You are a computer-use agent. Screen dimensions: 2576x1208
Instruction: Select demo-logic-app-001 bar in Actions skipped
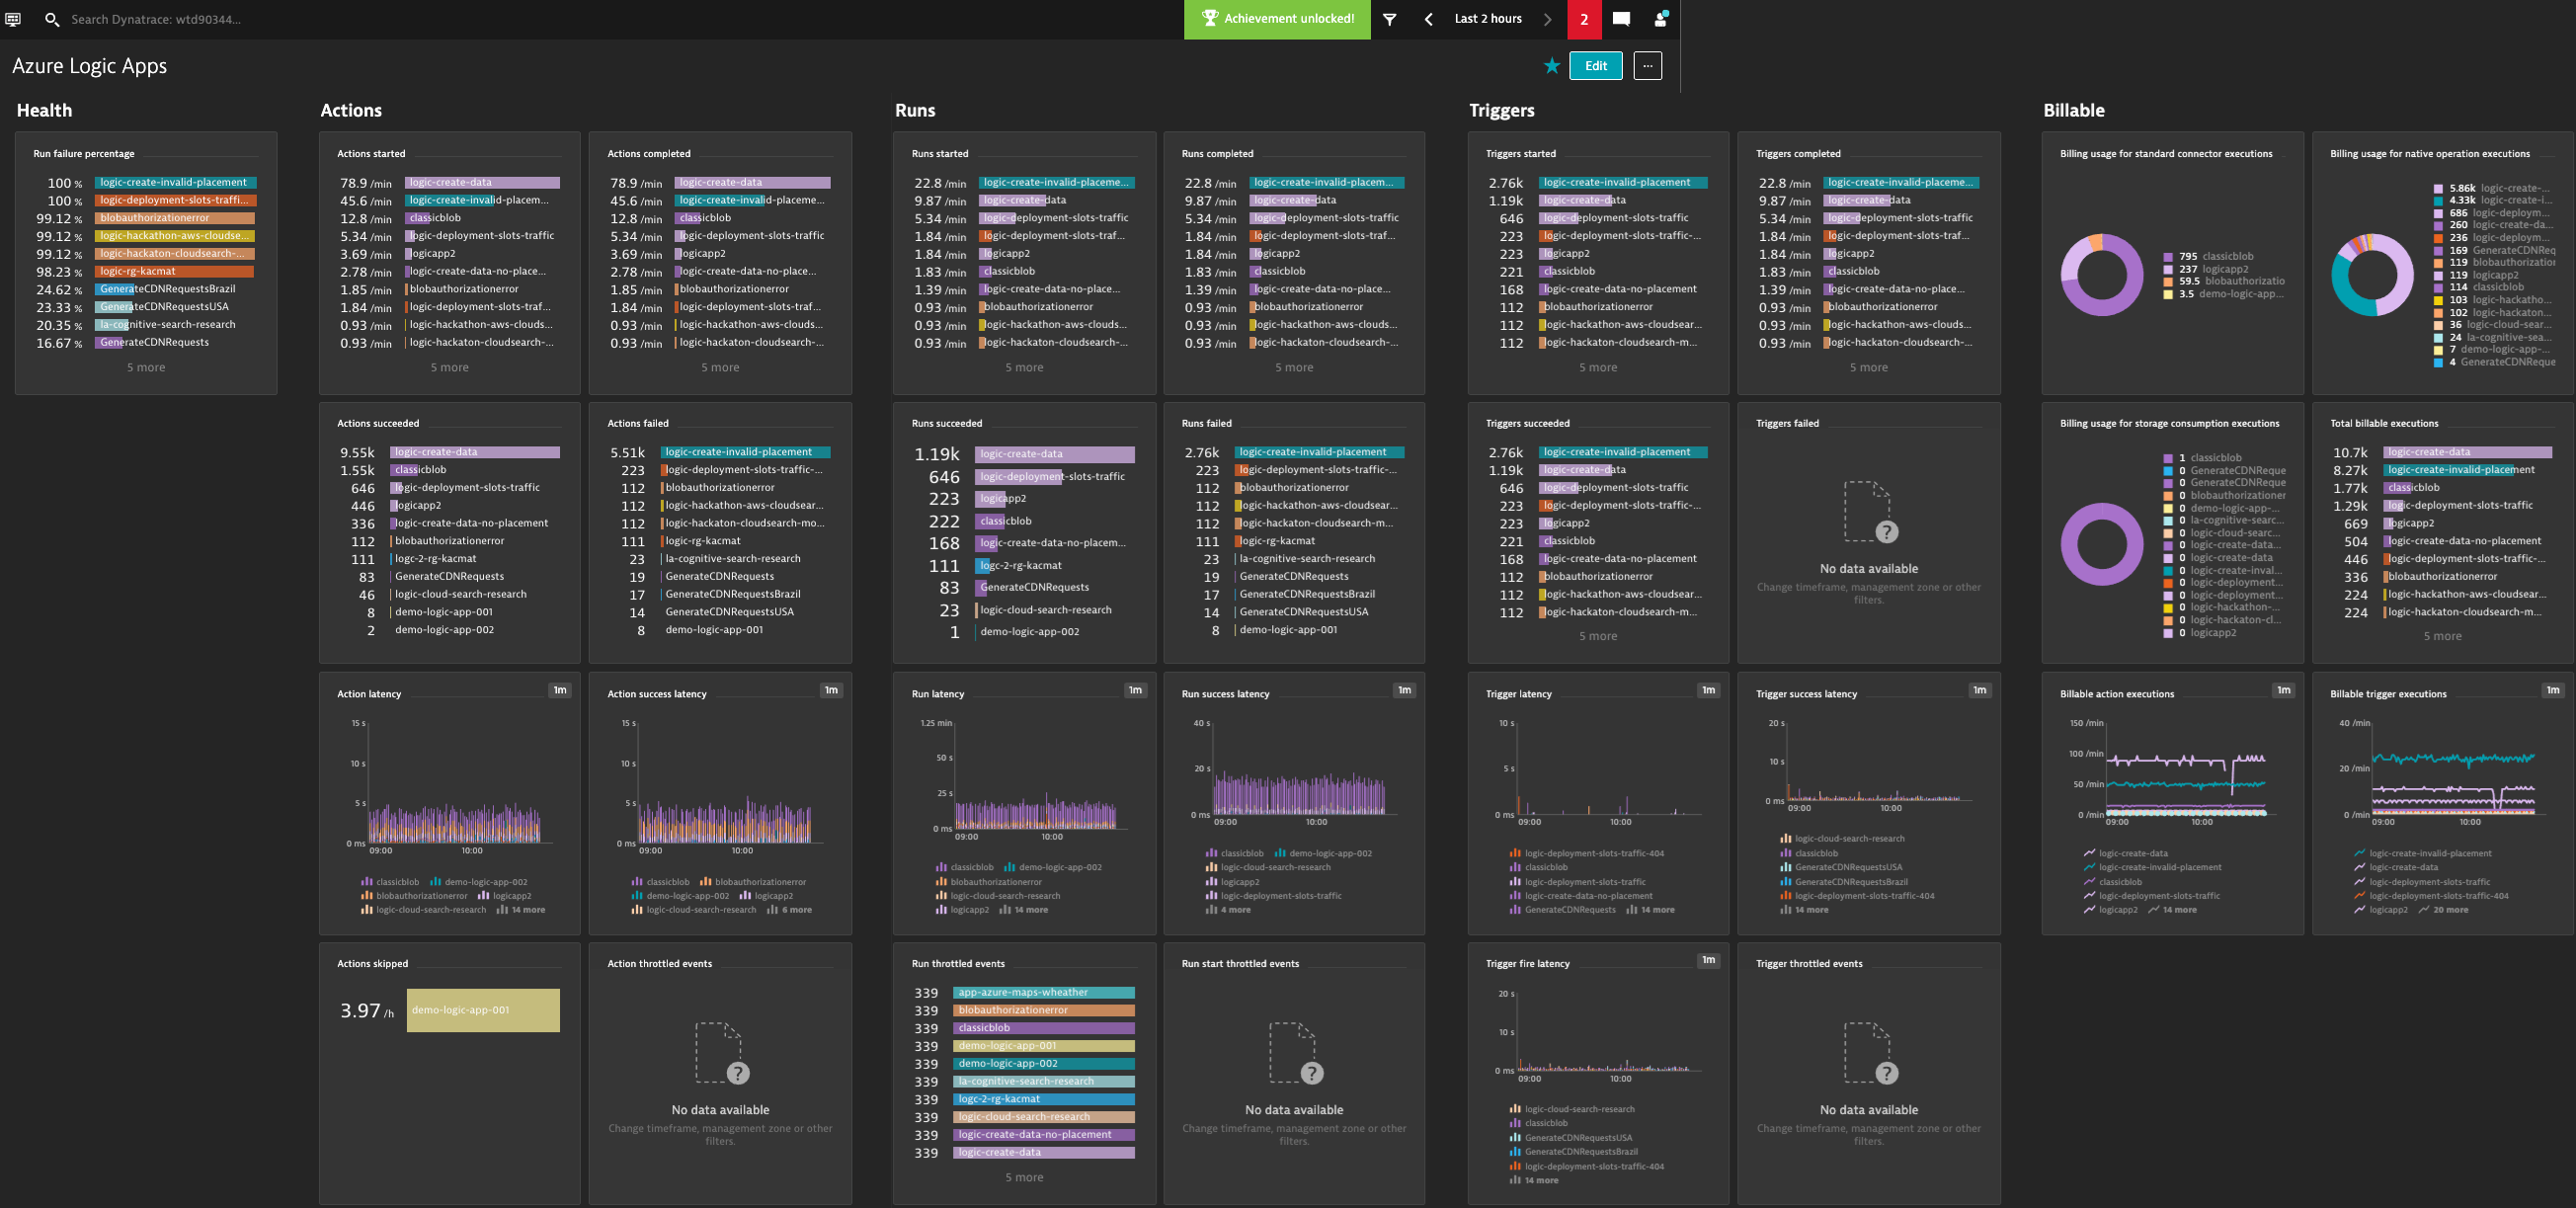(x=483, y=1010)
